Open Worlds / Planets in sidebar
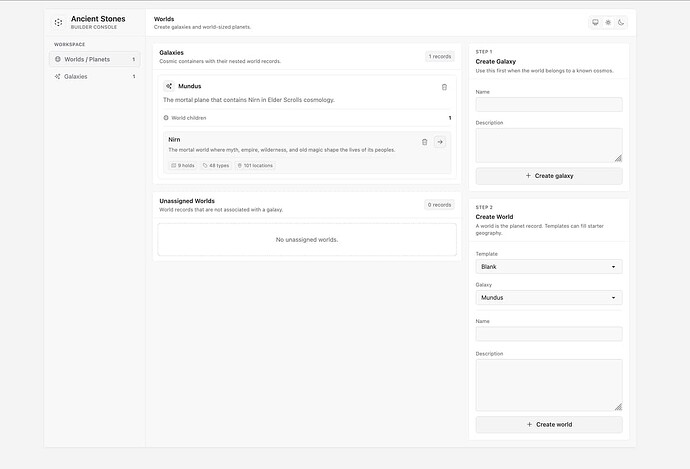Screen dimensions: 690x469 [95, 59]
